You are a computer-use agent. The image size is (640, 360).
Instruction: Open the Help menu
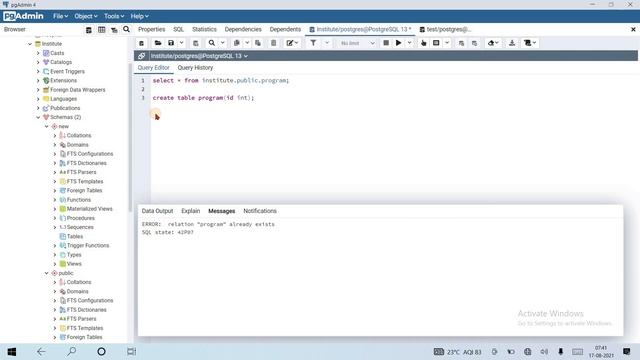click(x=140, y=16)
